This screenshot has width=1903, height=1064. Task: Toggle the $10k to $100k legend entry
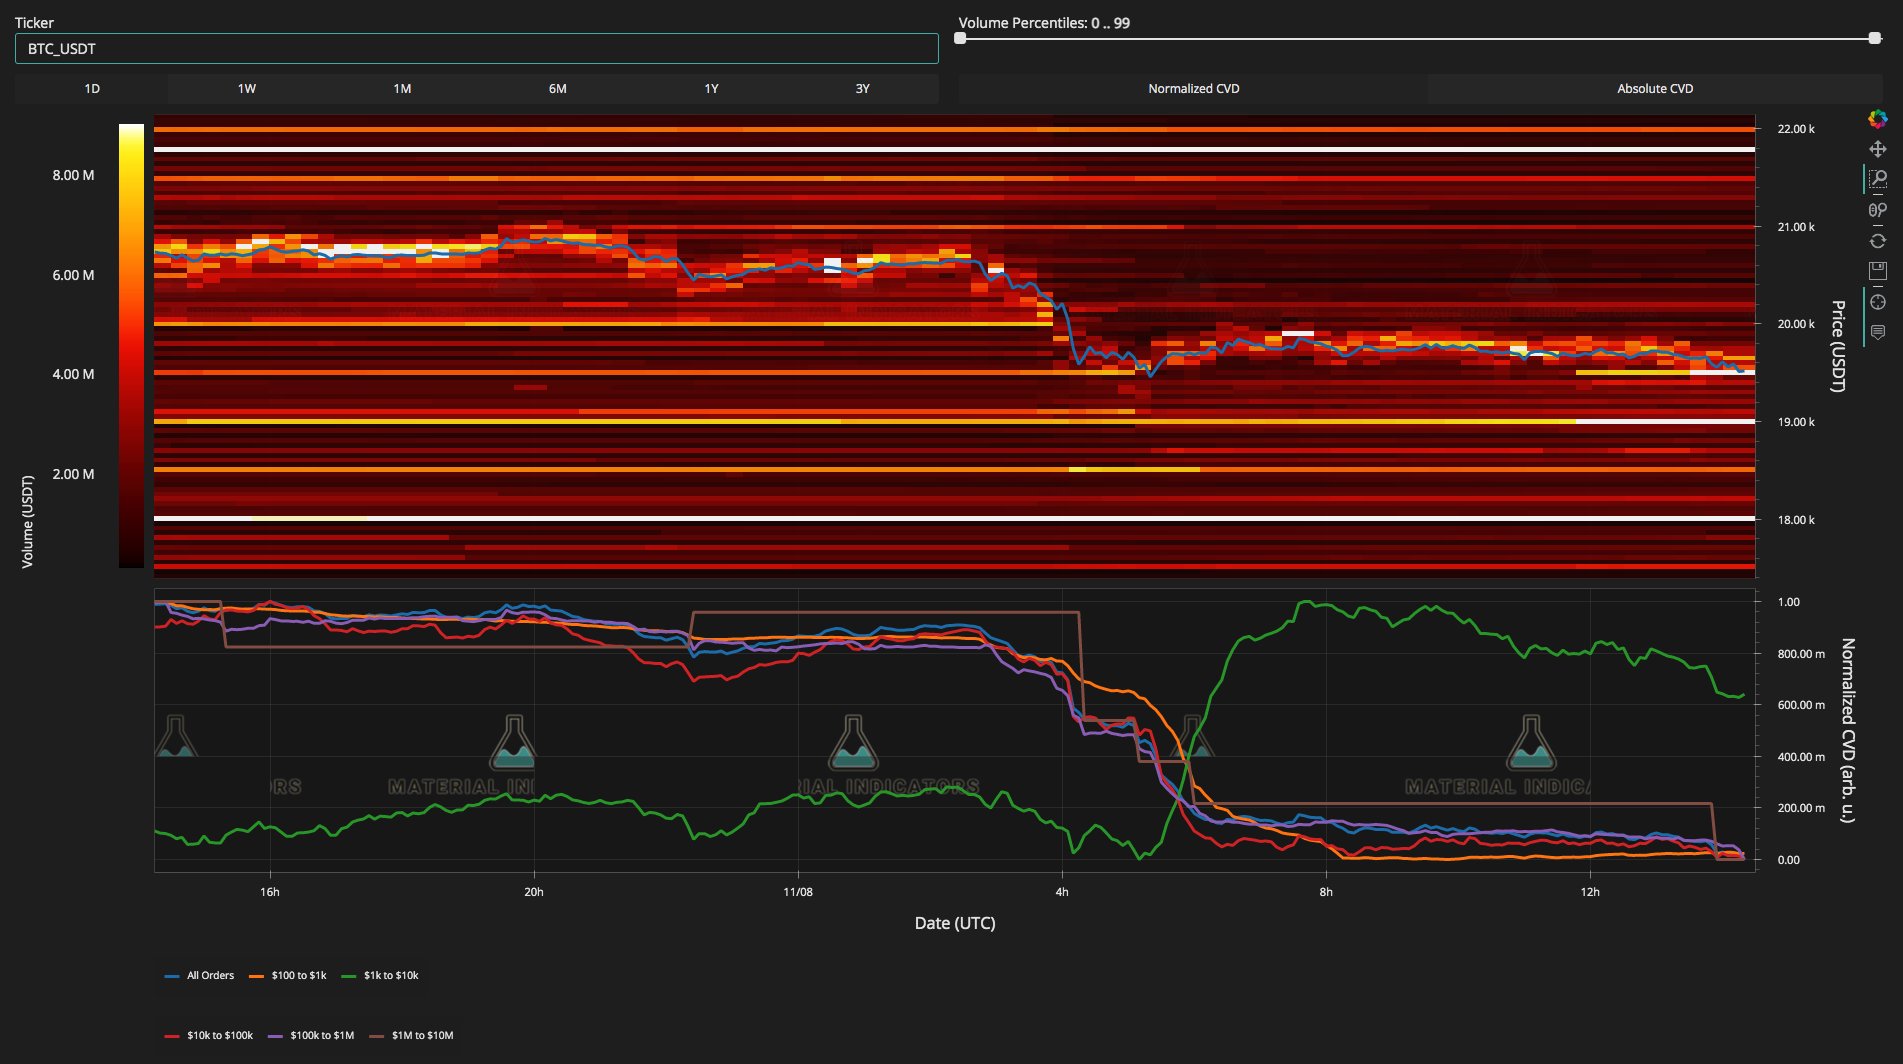point(209,1035)
